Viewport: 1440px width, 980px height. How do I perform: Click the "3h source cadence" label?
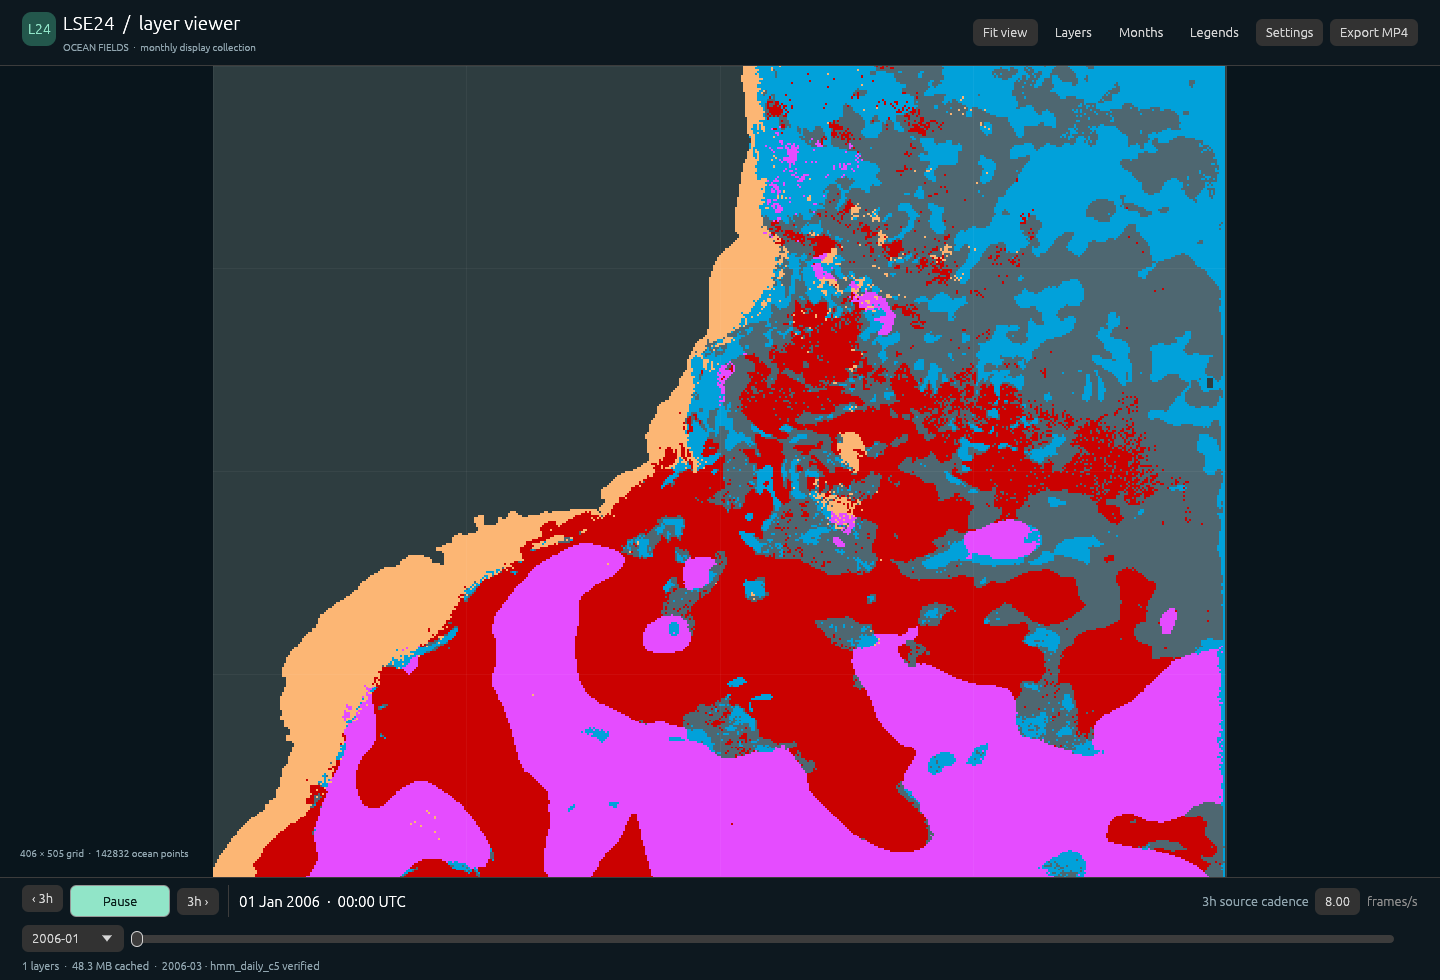(1255, 902)
